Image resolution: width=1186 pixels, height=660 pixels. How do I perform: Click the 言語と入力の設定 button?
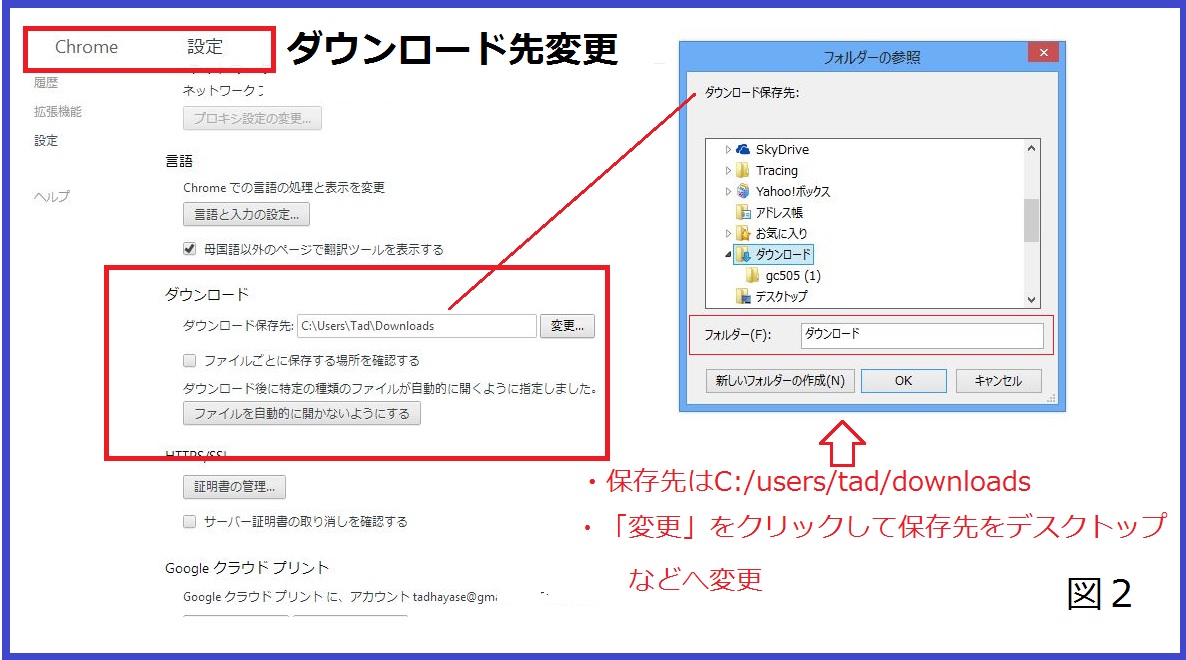[x=247, y=214]
